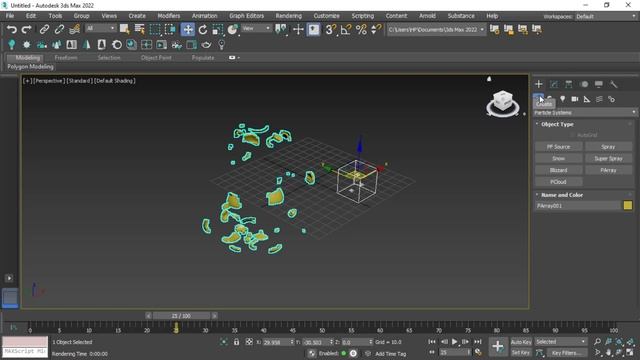Open Key Filters dialog
Viewport: 640px width, 360px height.
coord(566,352)
